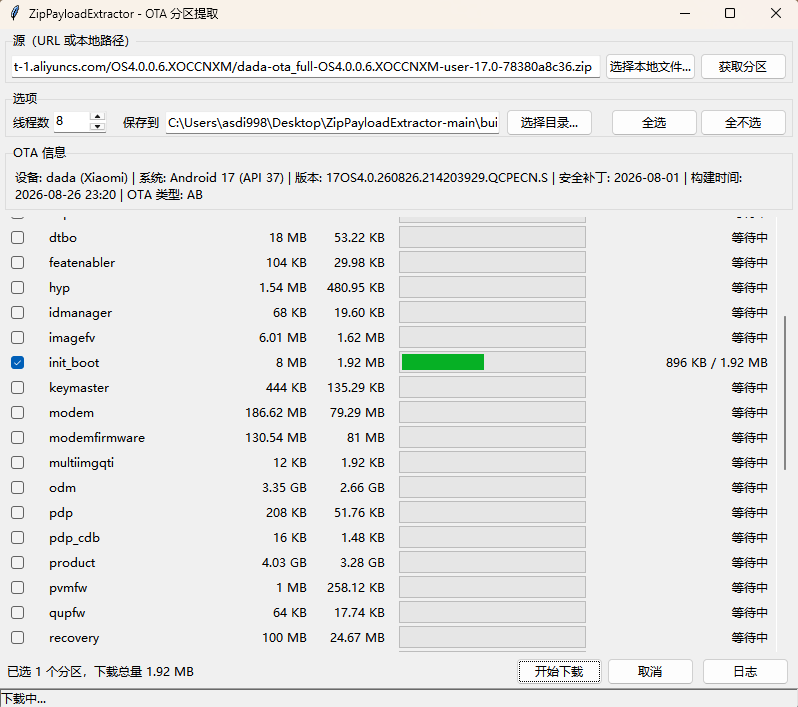The width and height of the screenshot is (798, 707).
Task: Open the 日志 log button
Action: tap(745, 671)
